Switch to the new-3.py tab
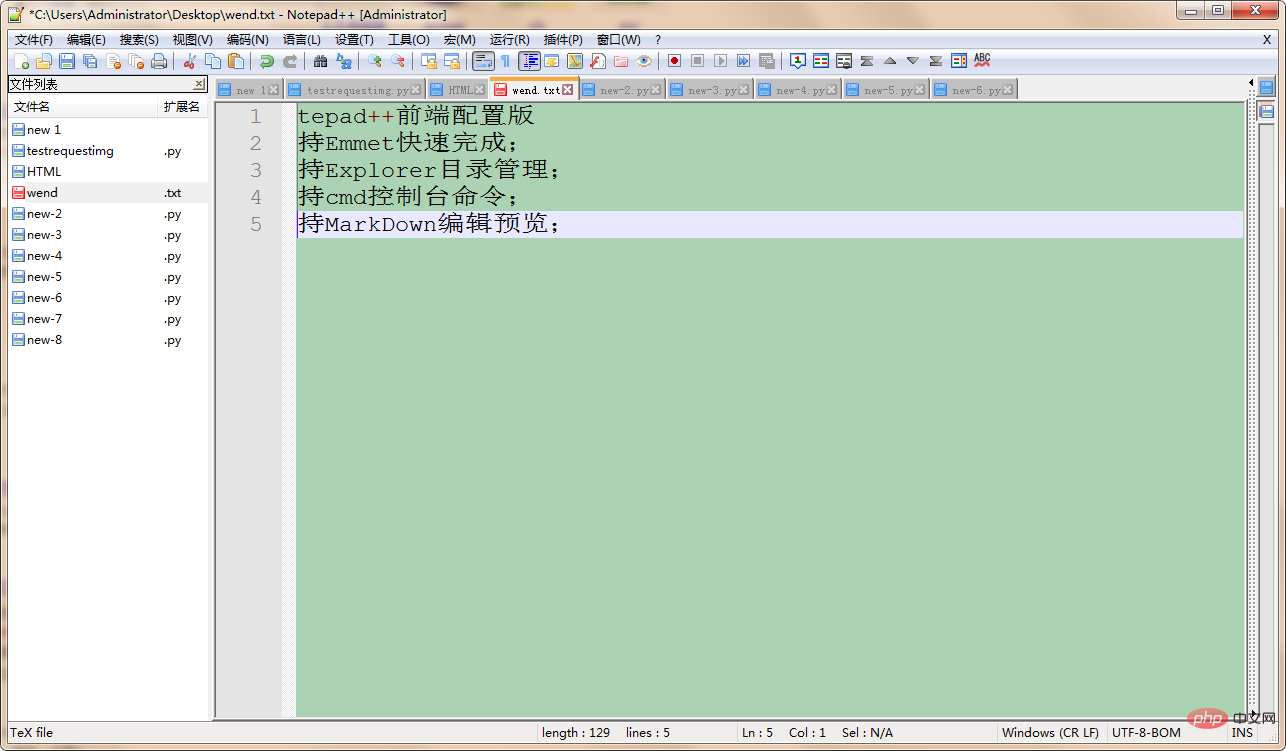Image resolution: width=1286 pixels, height=751 pixels. [710, 90]
